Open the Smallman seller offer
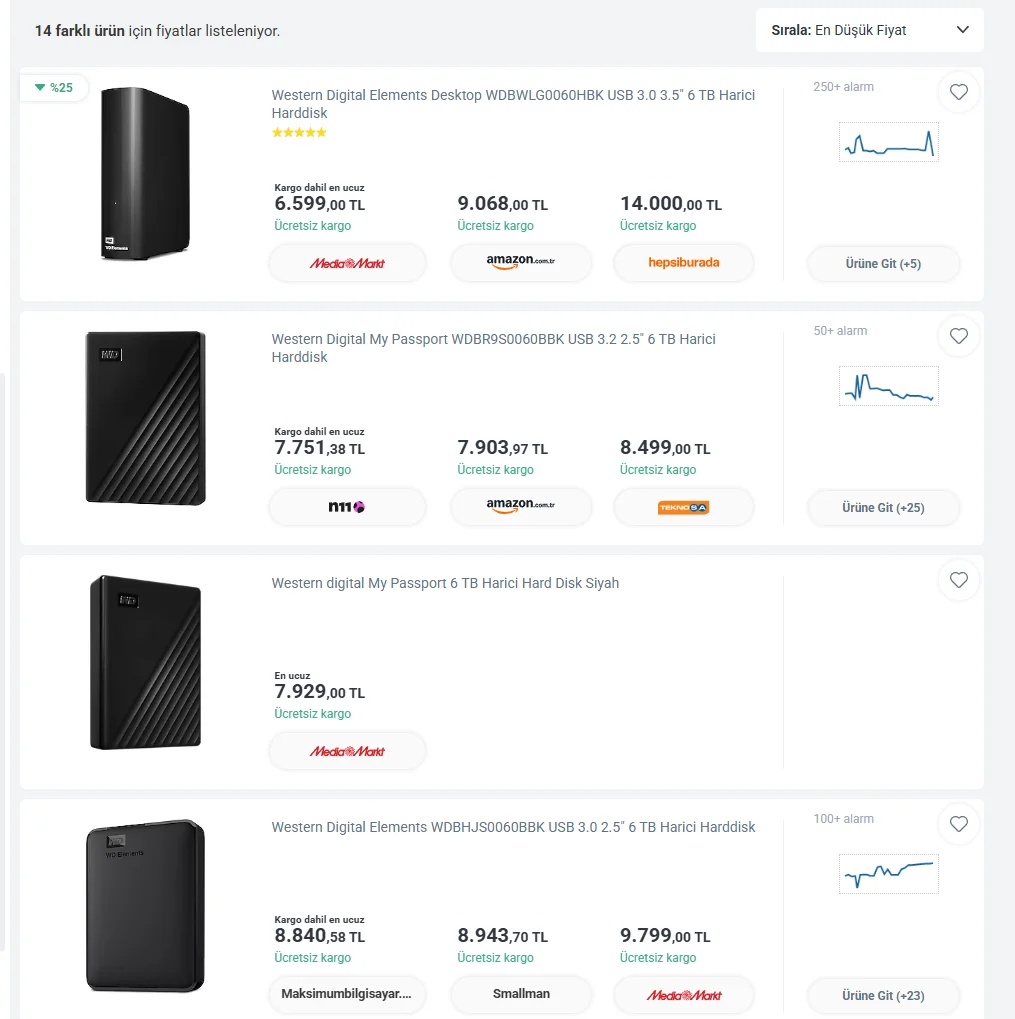 [521, 994]
